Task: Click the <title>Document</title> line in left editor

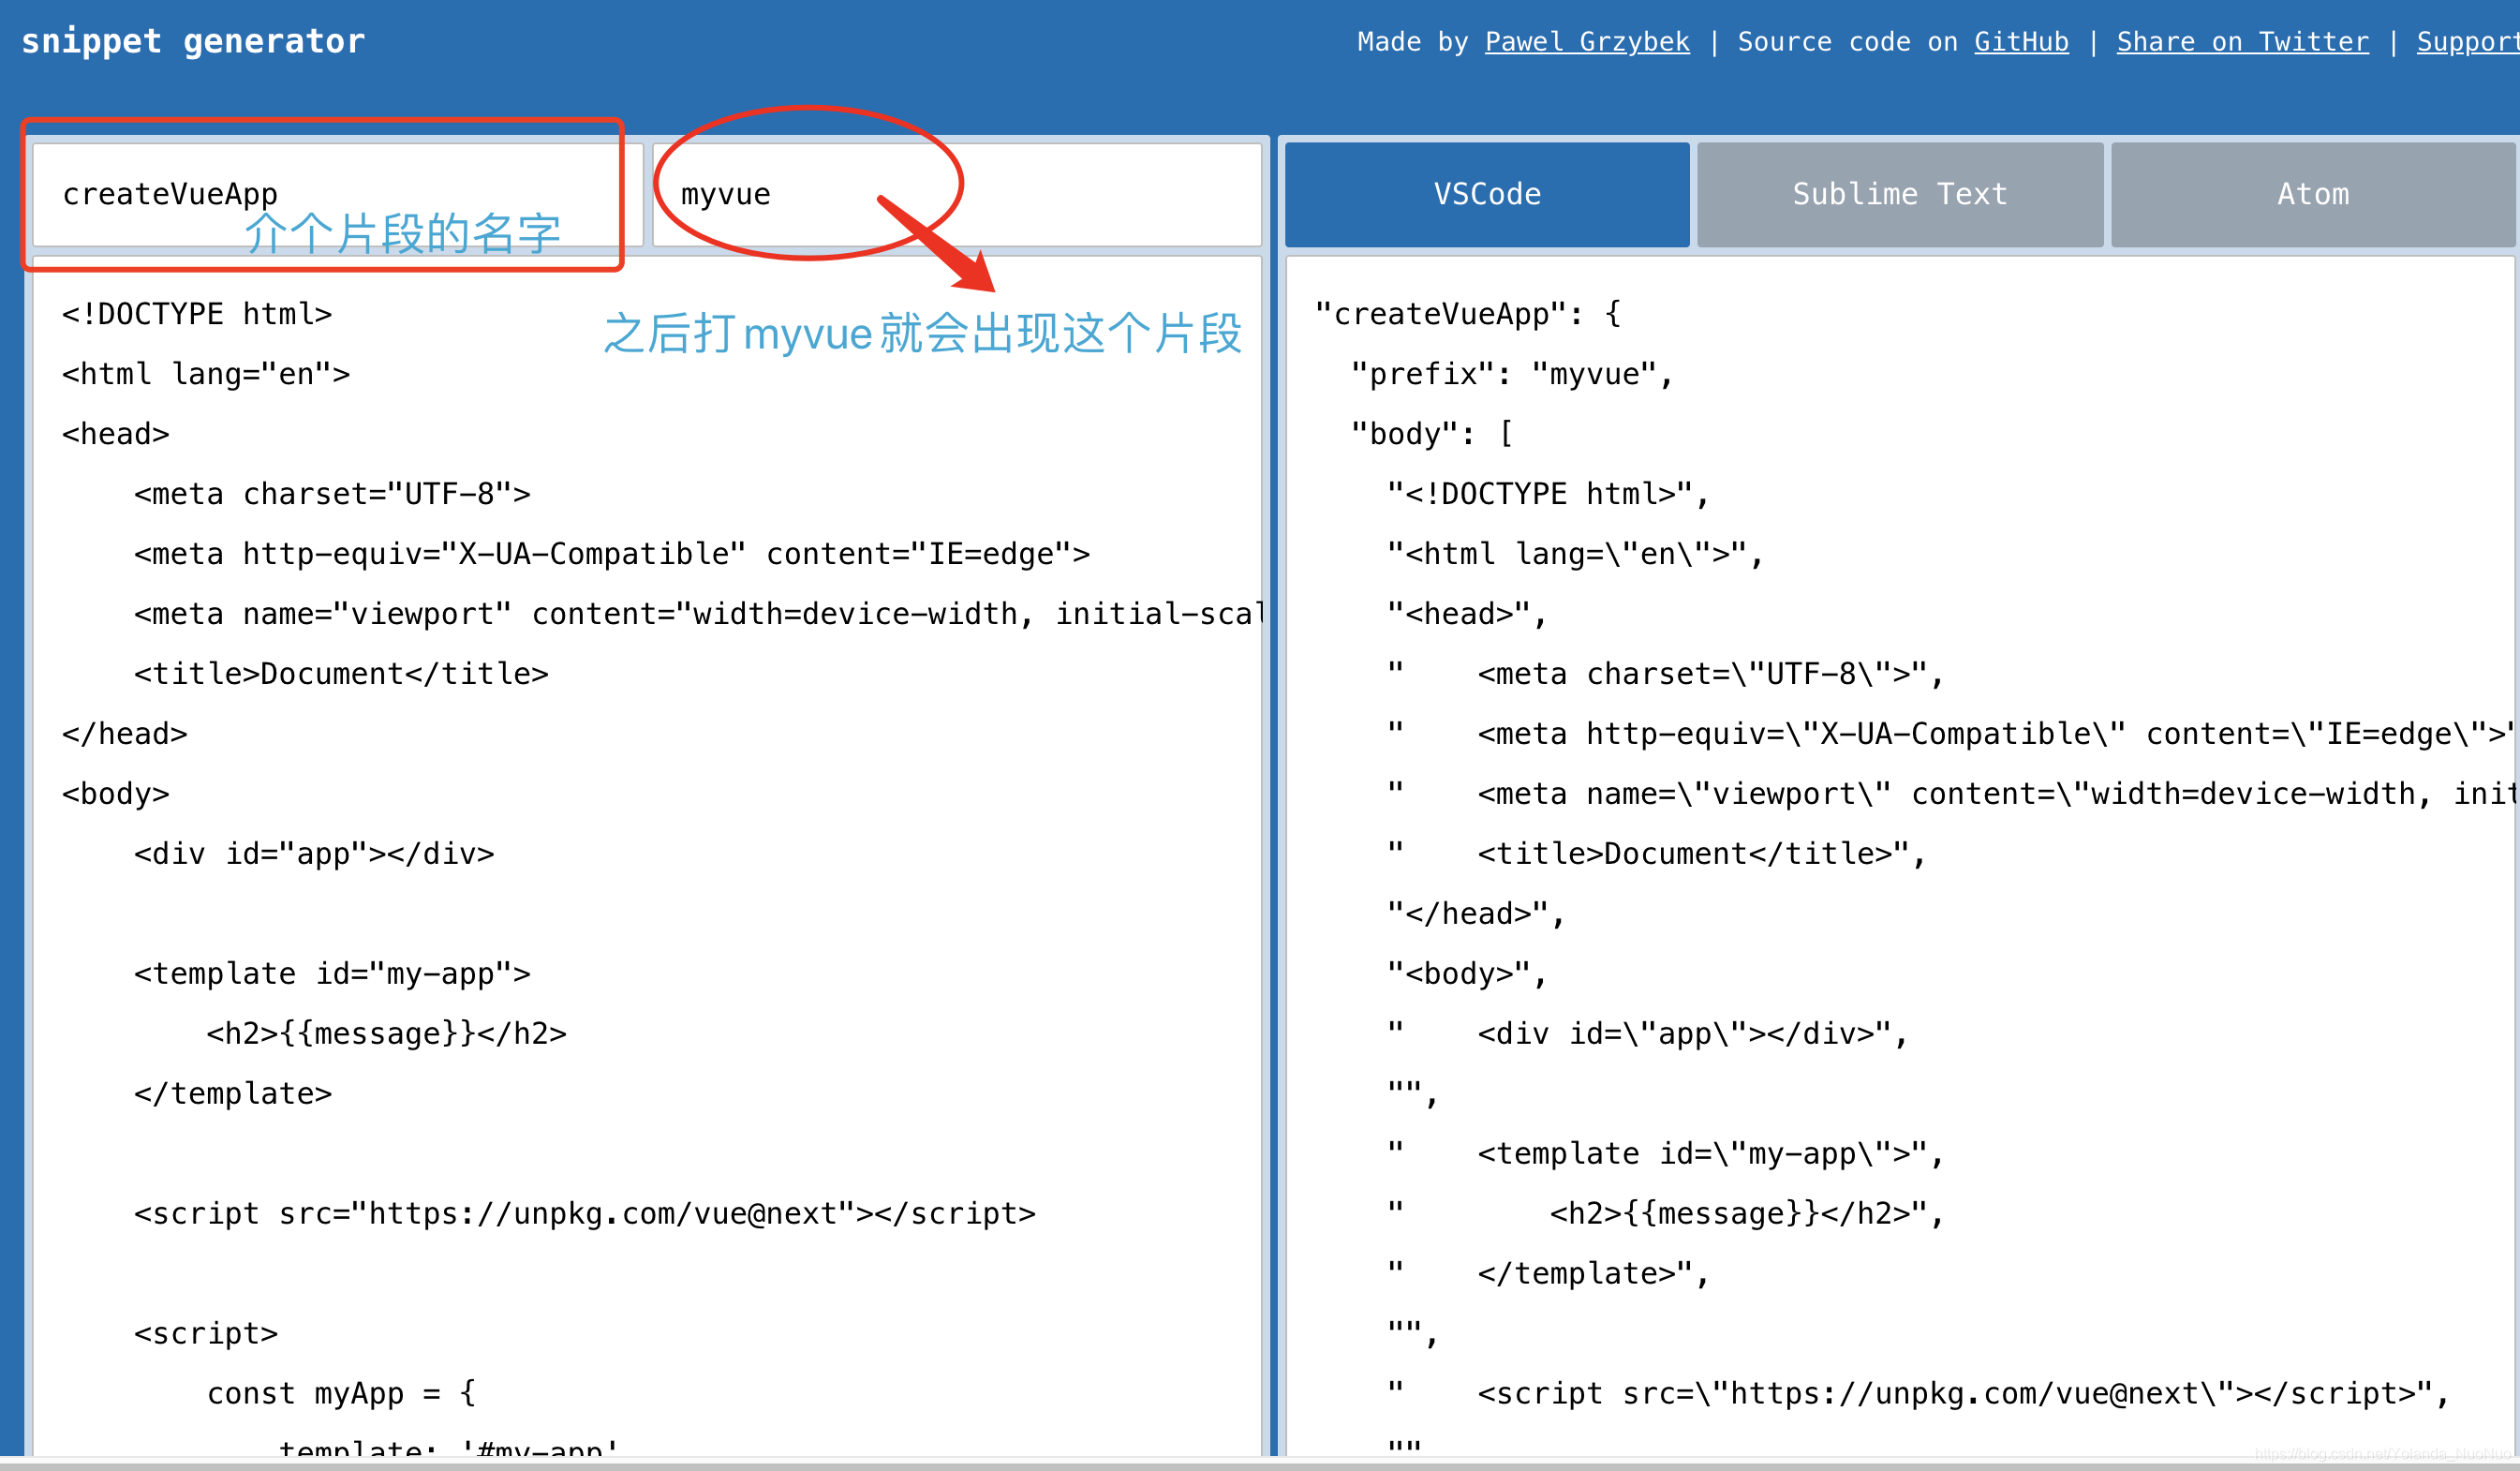Action: [341, 674]
